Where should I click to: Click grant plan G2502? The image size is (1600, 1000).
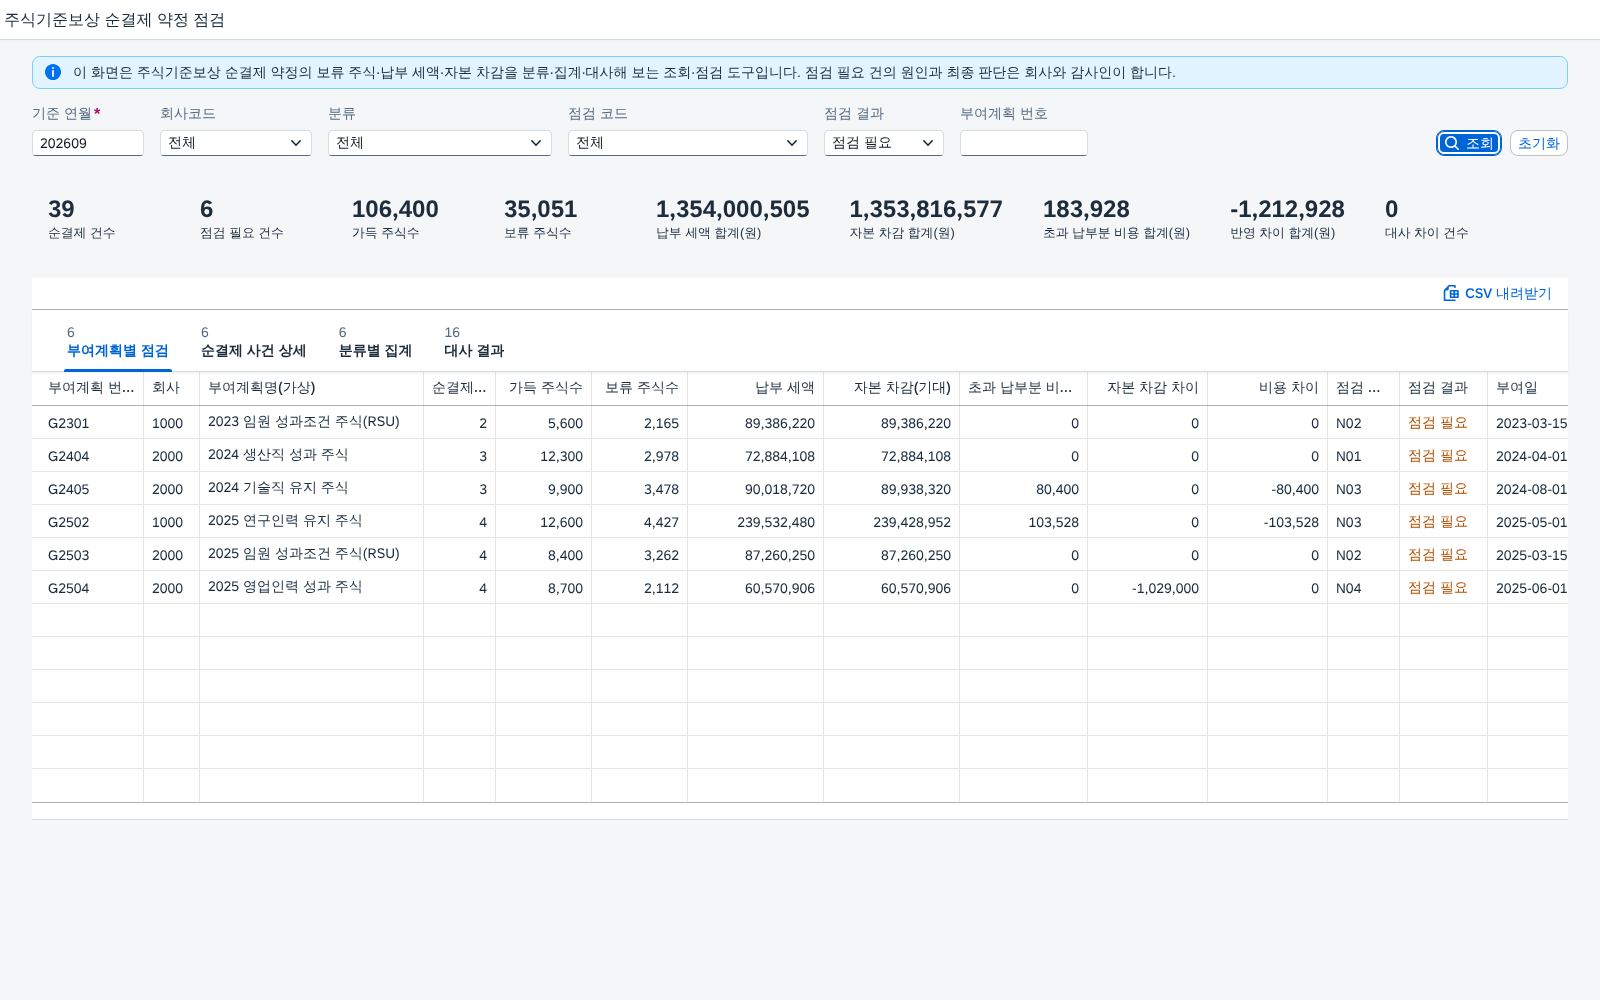(x=69, y=522)
